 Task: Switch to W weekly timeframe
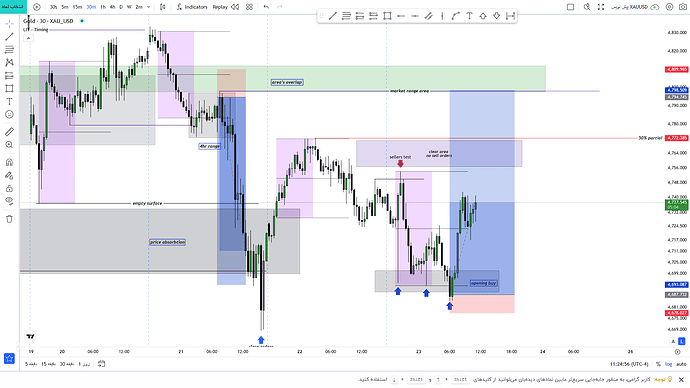(x=129, y=7)
